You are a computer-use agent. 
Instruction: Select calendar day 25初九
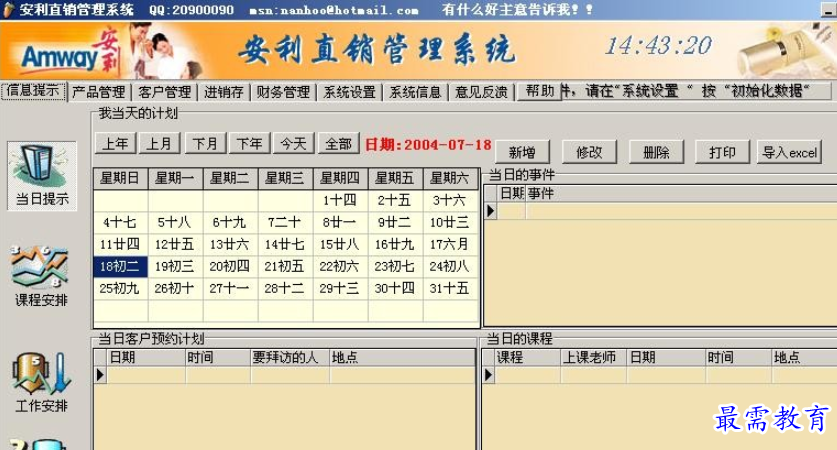click(x=120, y=288)
